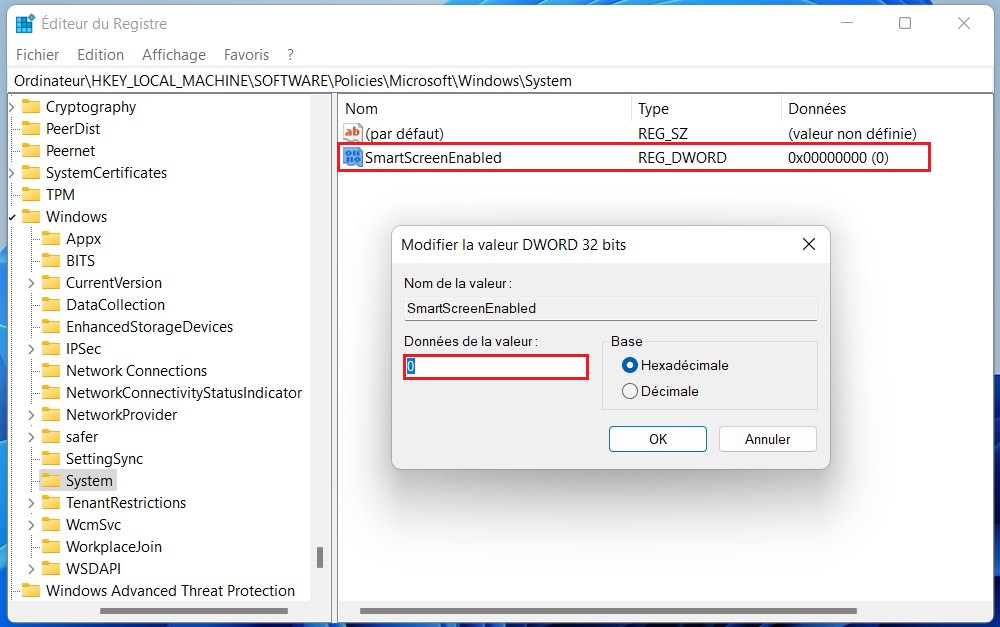Click the CurrentVersion folder icon
This screenshot has height=627, width=1000.
click(x=51, y=283)
